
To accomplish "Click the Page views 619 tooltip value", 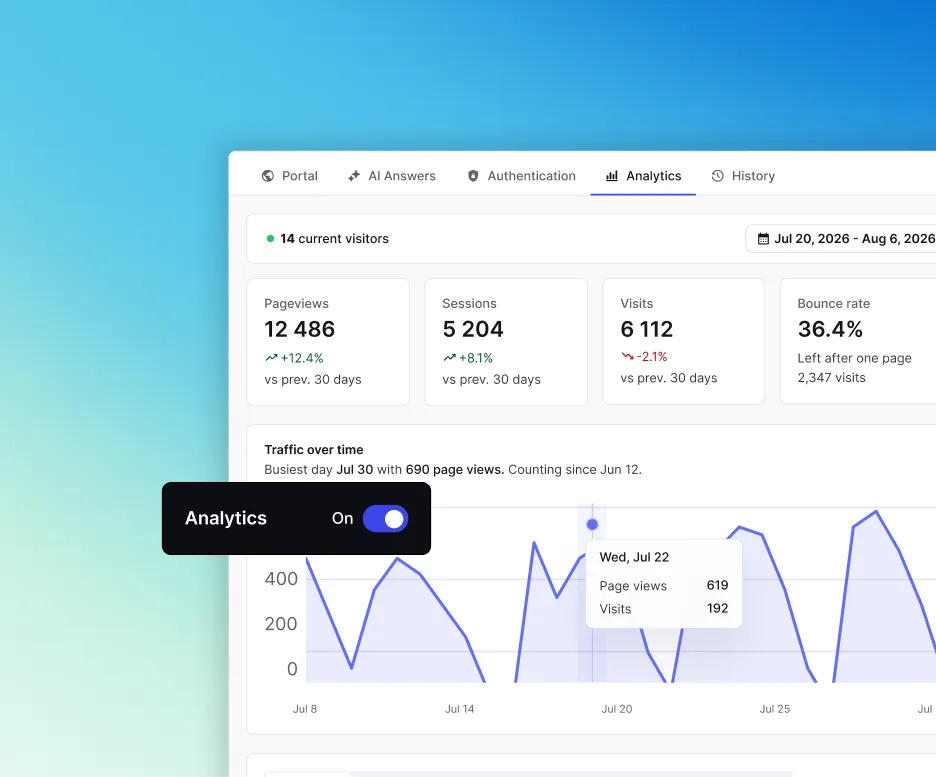I will tap(718, 585).
